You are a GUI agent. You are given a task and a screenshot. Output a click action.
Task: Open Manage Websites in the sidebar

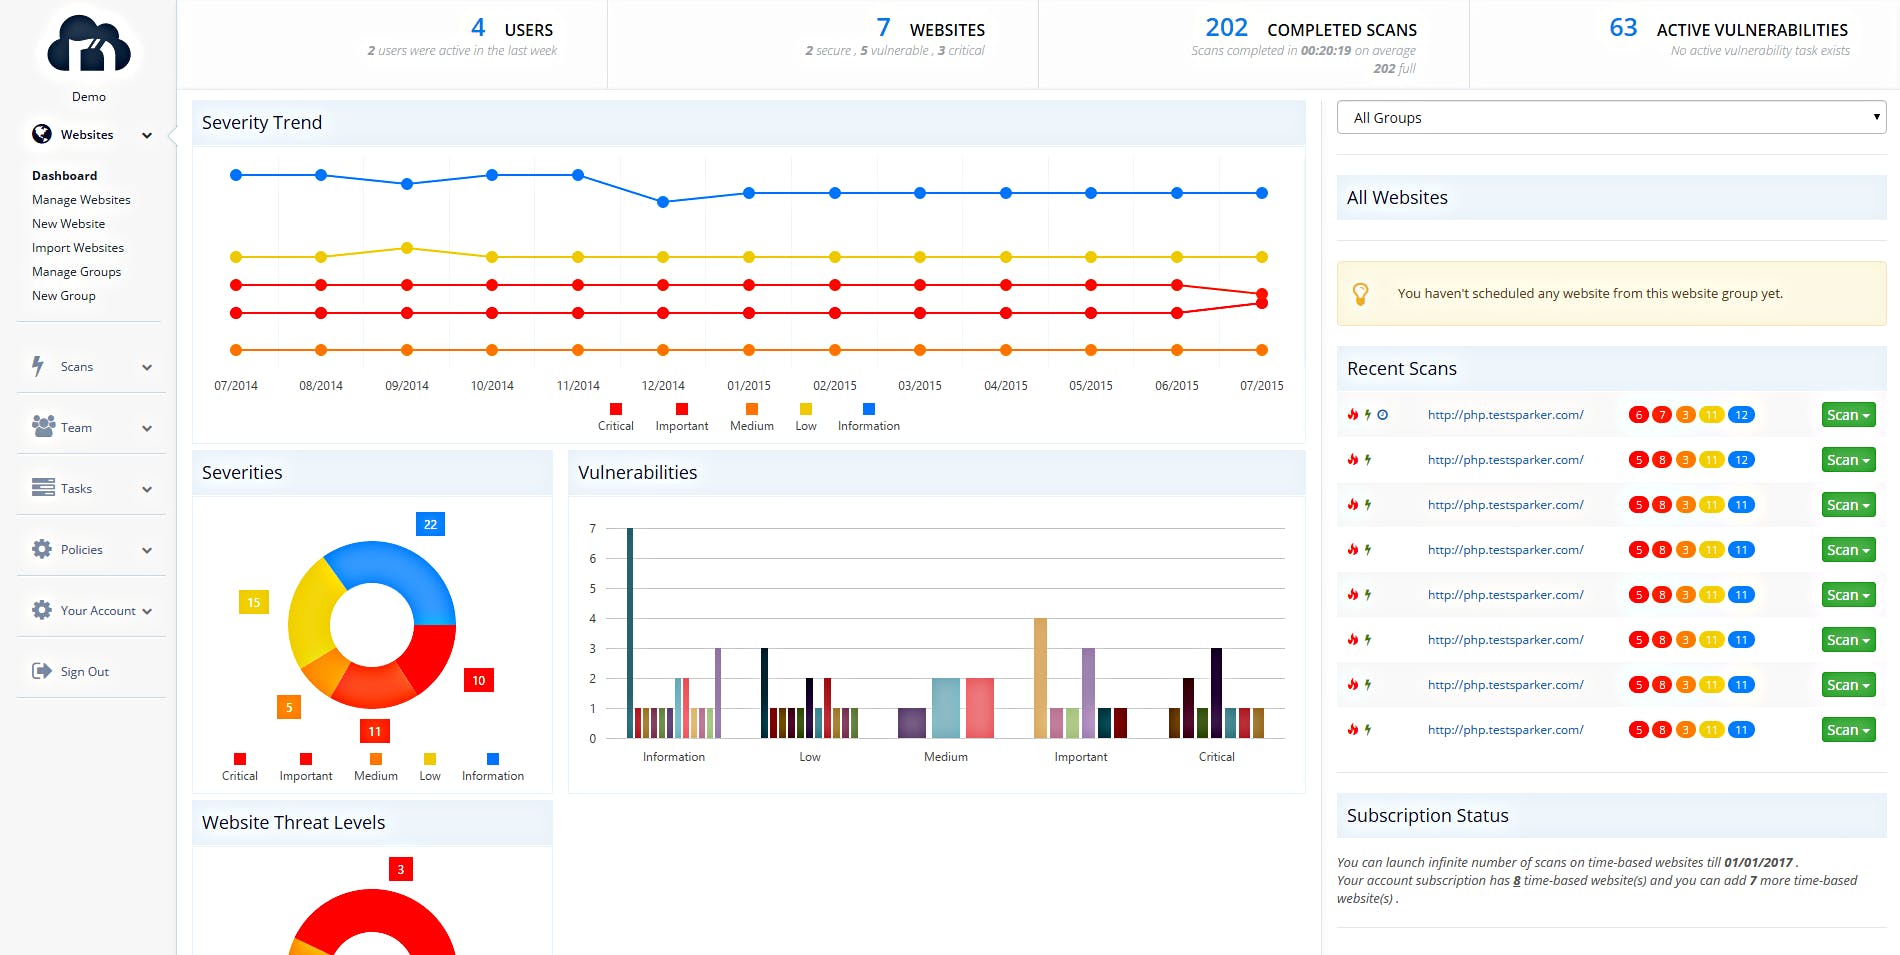tap(81, 199)
